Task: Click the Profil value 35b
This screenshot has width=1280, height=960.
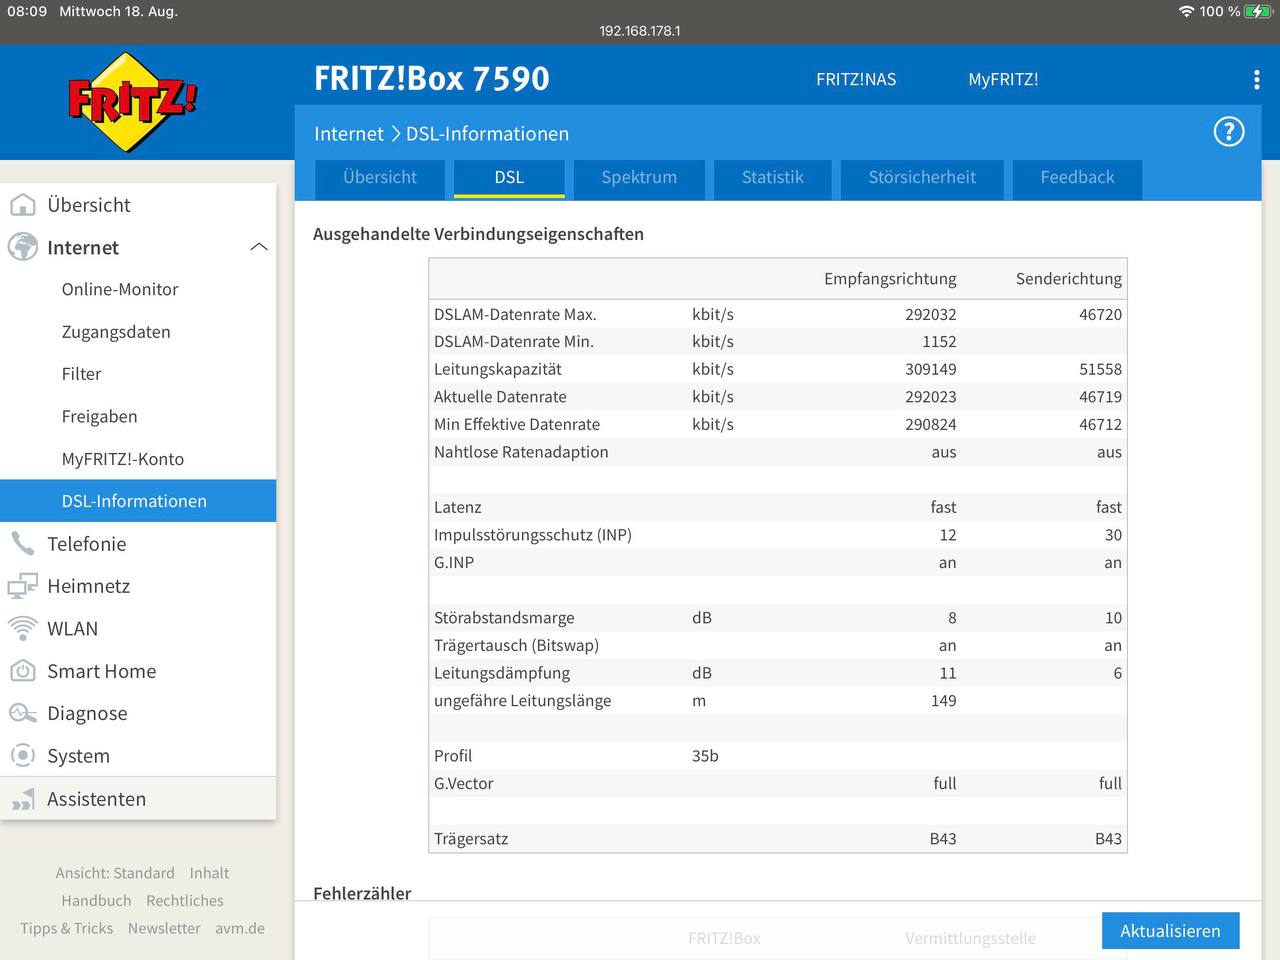Action: click(705, 756)
